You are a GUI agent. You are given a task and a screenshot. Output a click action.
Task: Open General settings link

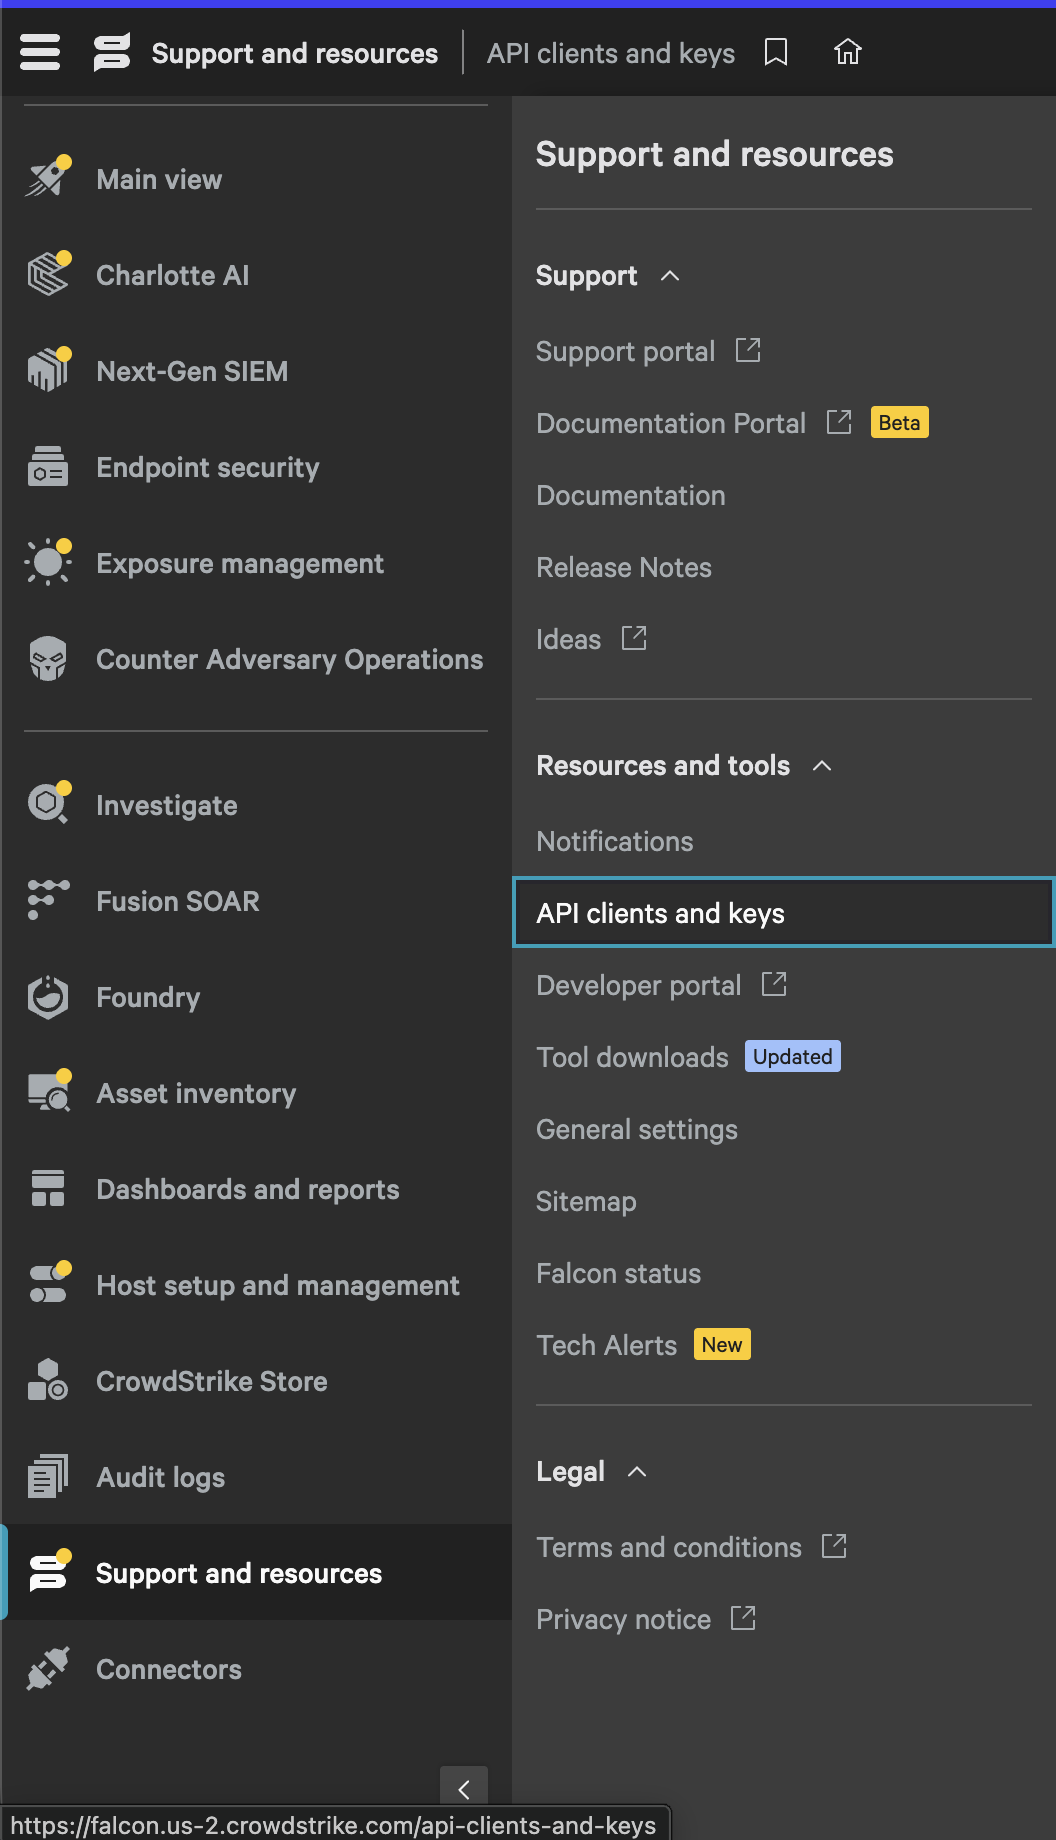pos(637,1130)
